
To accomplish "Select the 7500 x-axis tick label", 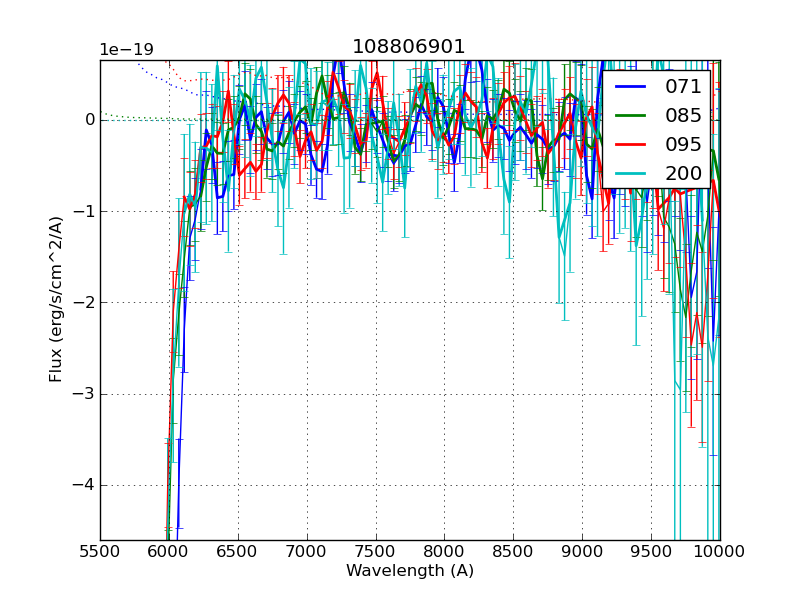I will tap(375, 551).
